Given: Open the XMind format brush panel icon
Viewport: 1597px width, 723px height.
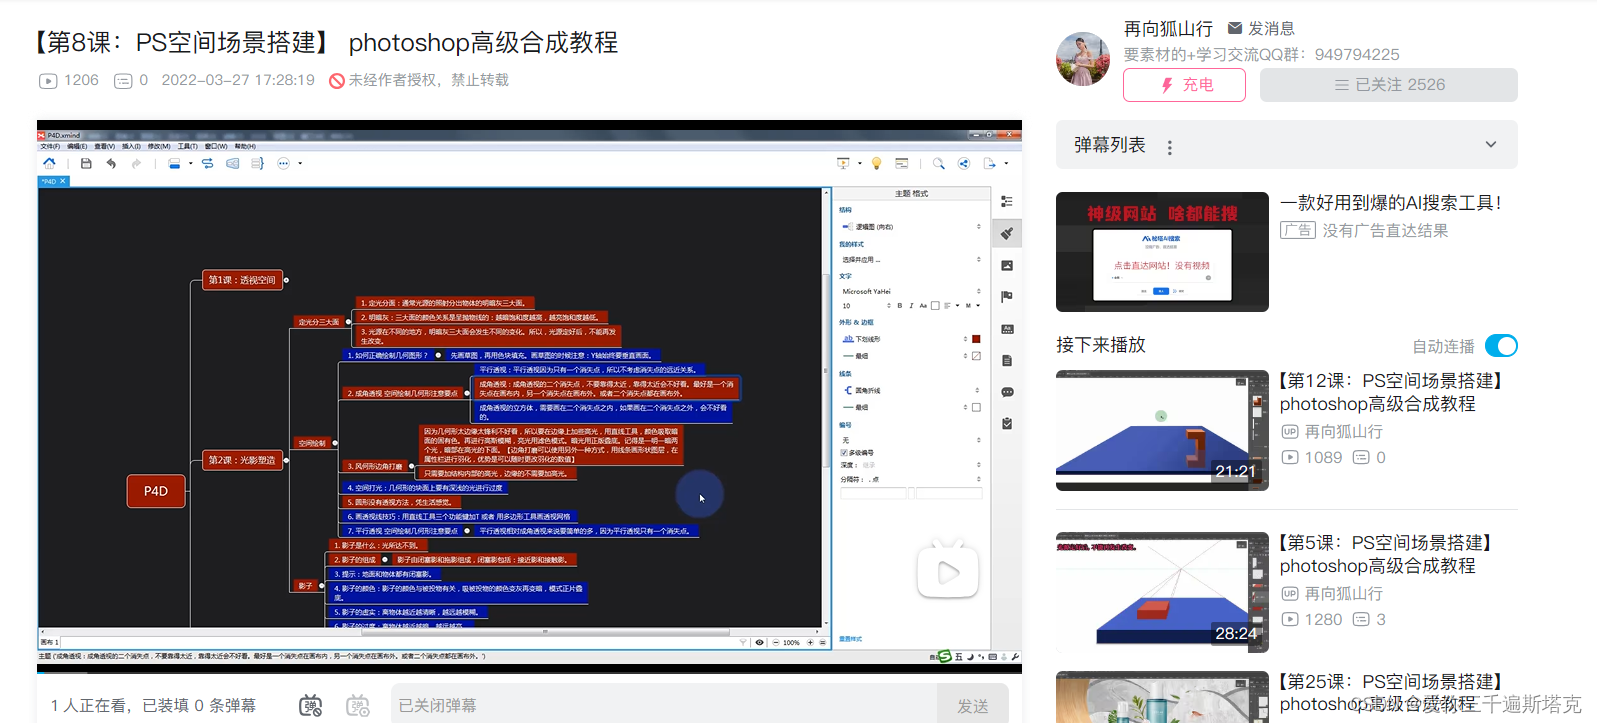Looking at the screenshot, I should point(1007,233).
